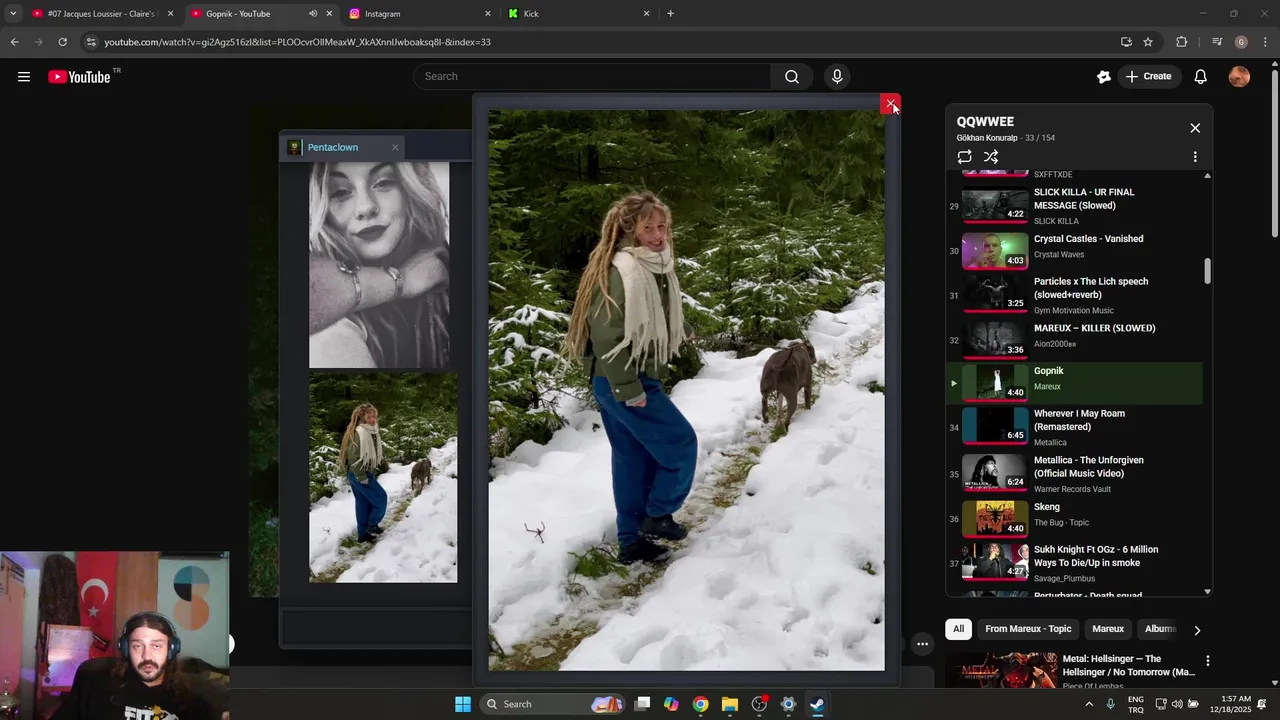Click the icon left of the Create button
The width and height of the screenshot is (1280, 720).
1104,77
